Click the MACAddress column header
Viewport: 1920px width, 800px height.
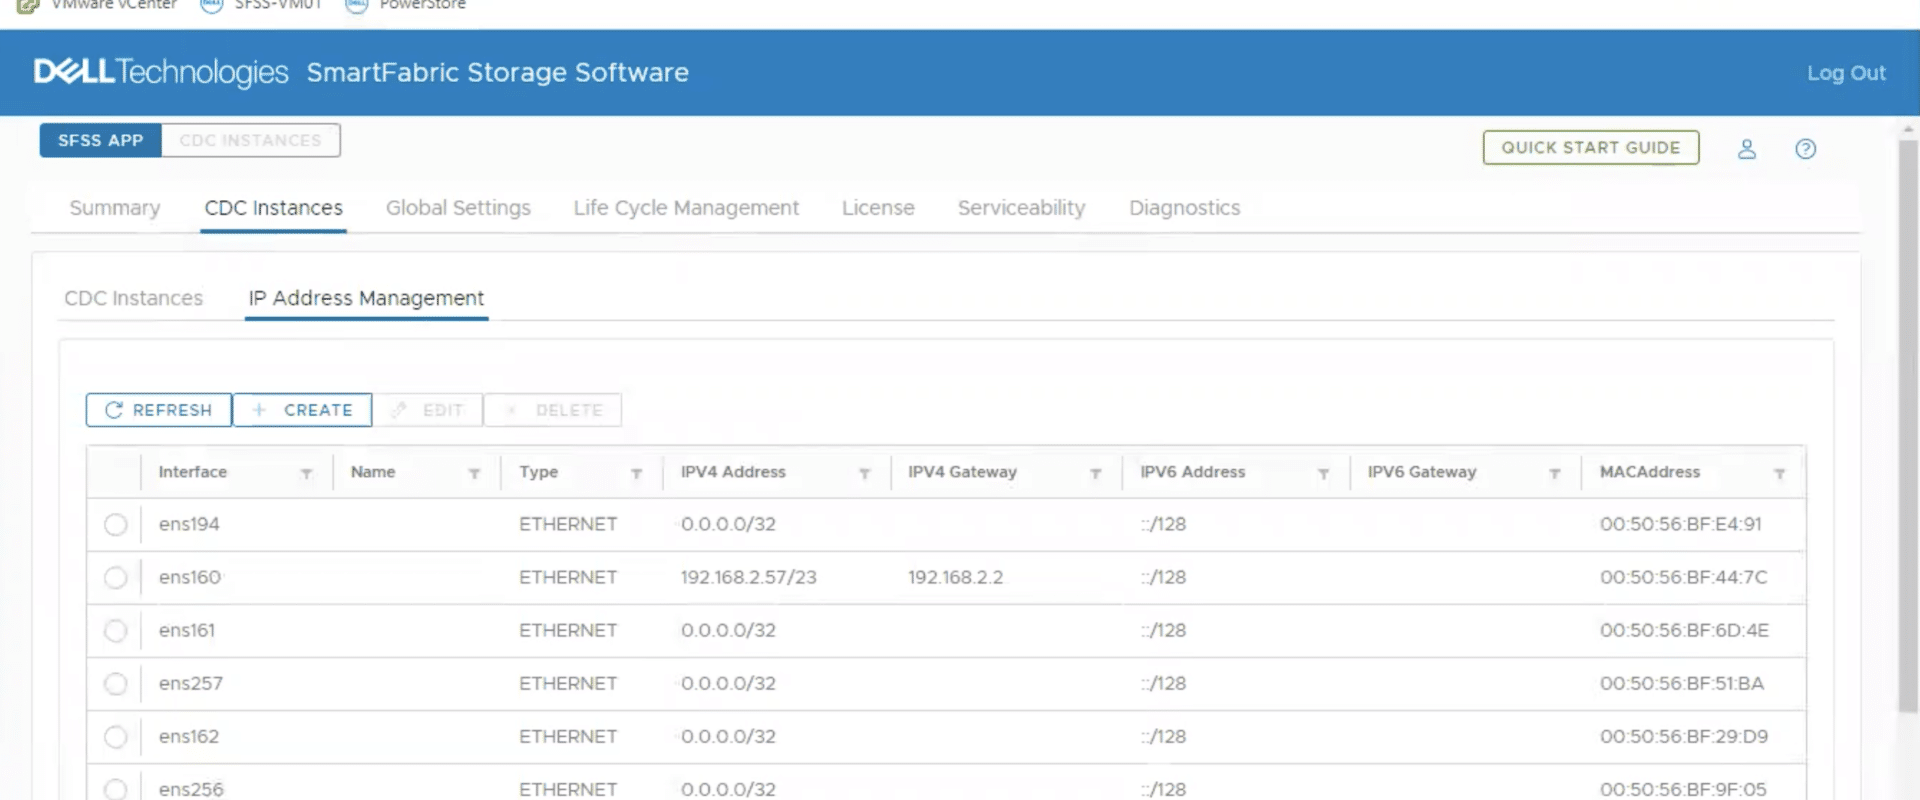pos(1650,472)
